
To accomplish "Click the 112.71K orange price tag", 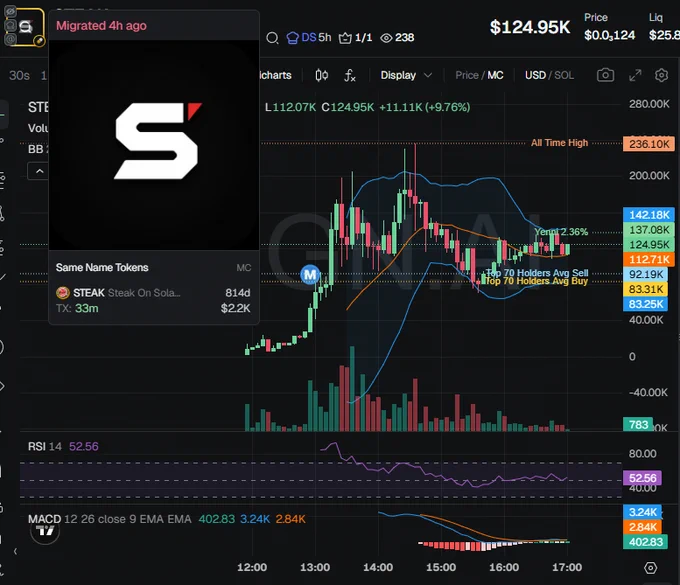I will [649, 259].
